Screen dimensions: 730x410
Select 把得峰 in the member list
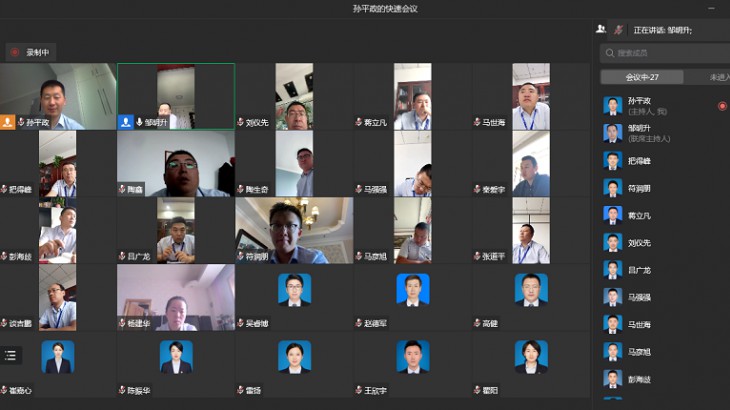640,160
